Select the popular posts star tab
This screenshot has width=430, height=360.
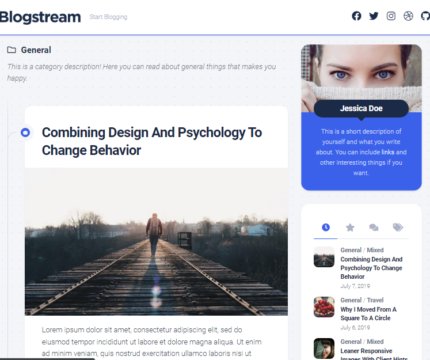coord(350,227)
